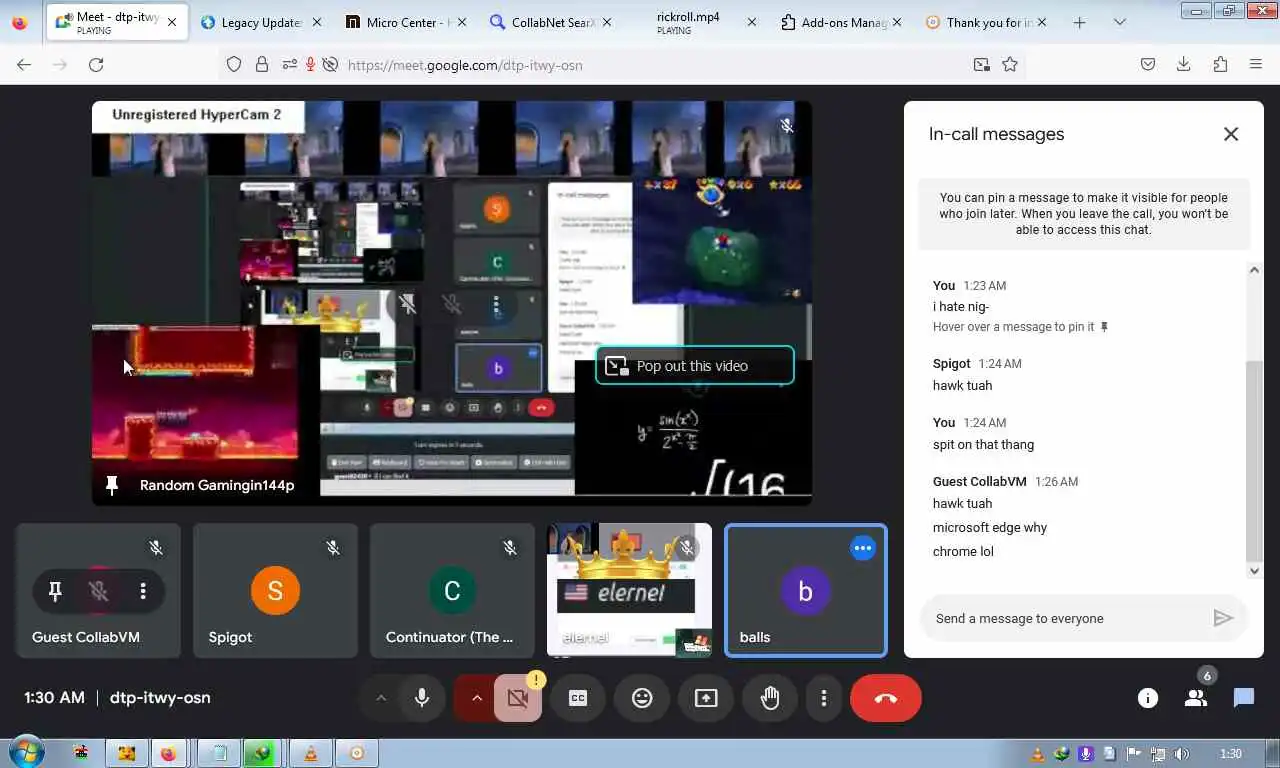Open the Firefox downloads panel
Viewport: 1280px width, 768px height.
pyautogui.click(x=1184, y=64)
